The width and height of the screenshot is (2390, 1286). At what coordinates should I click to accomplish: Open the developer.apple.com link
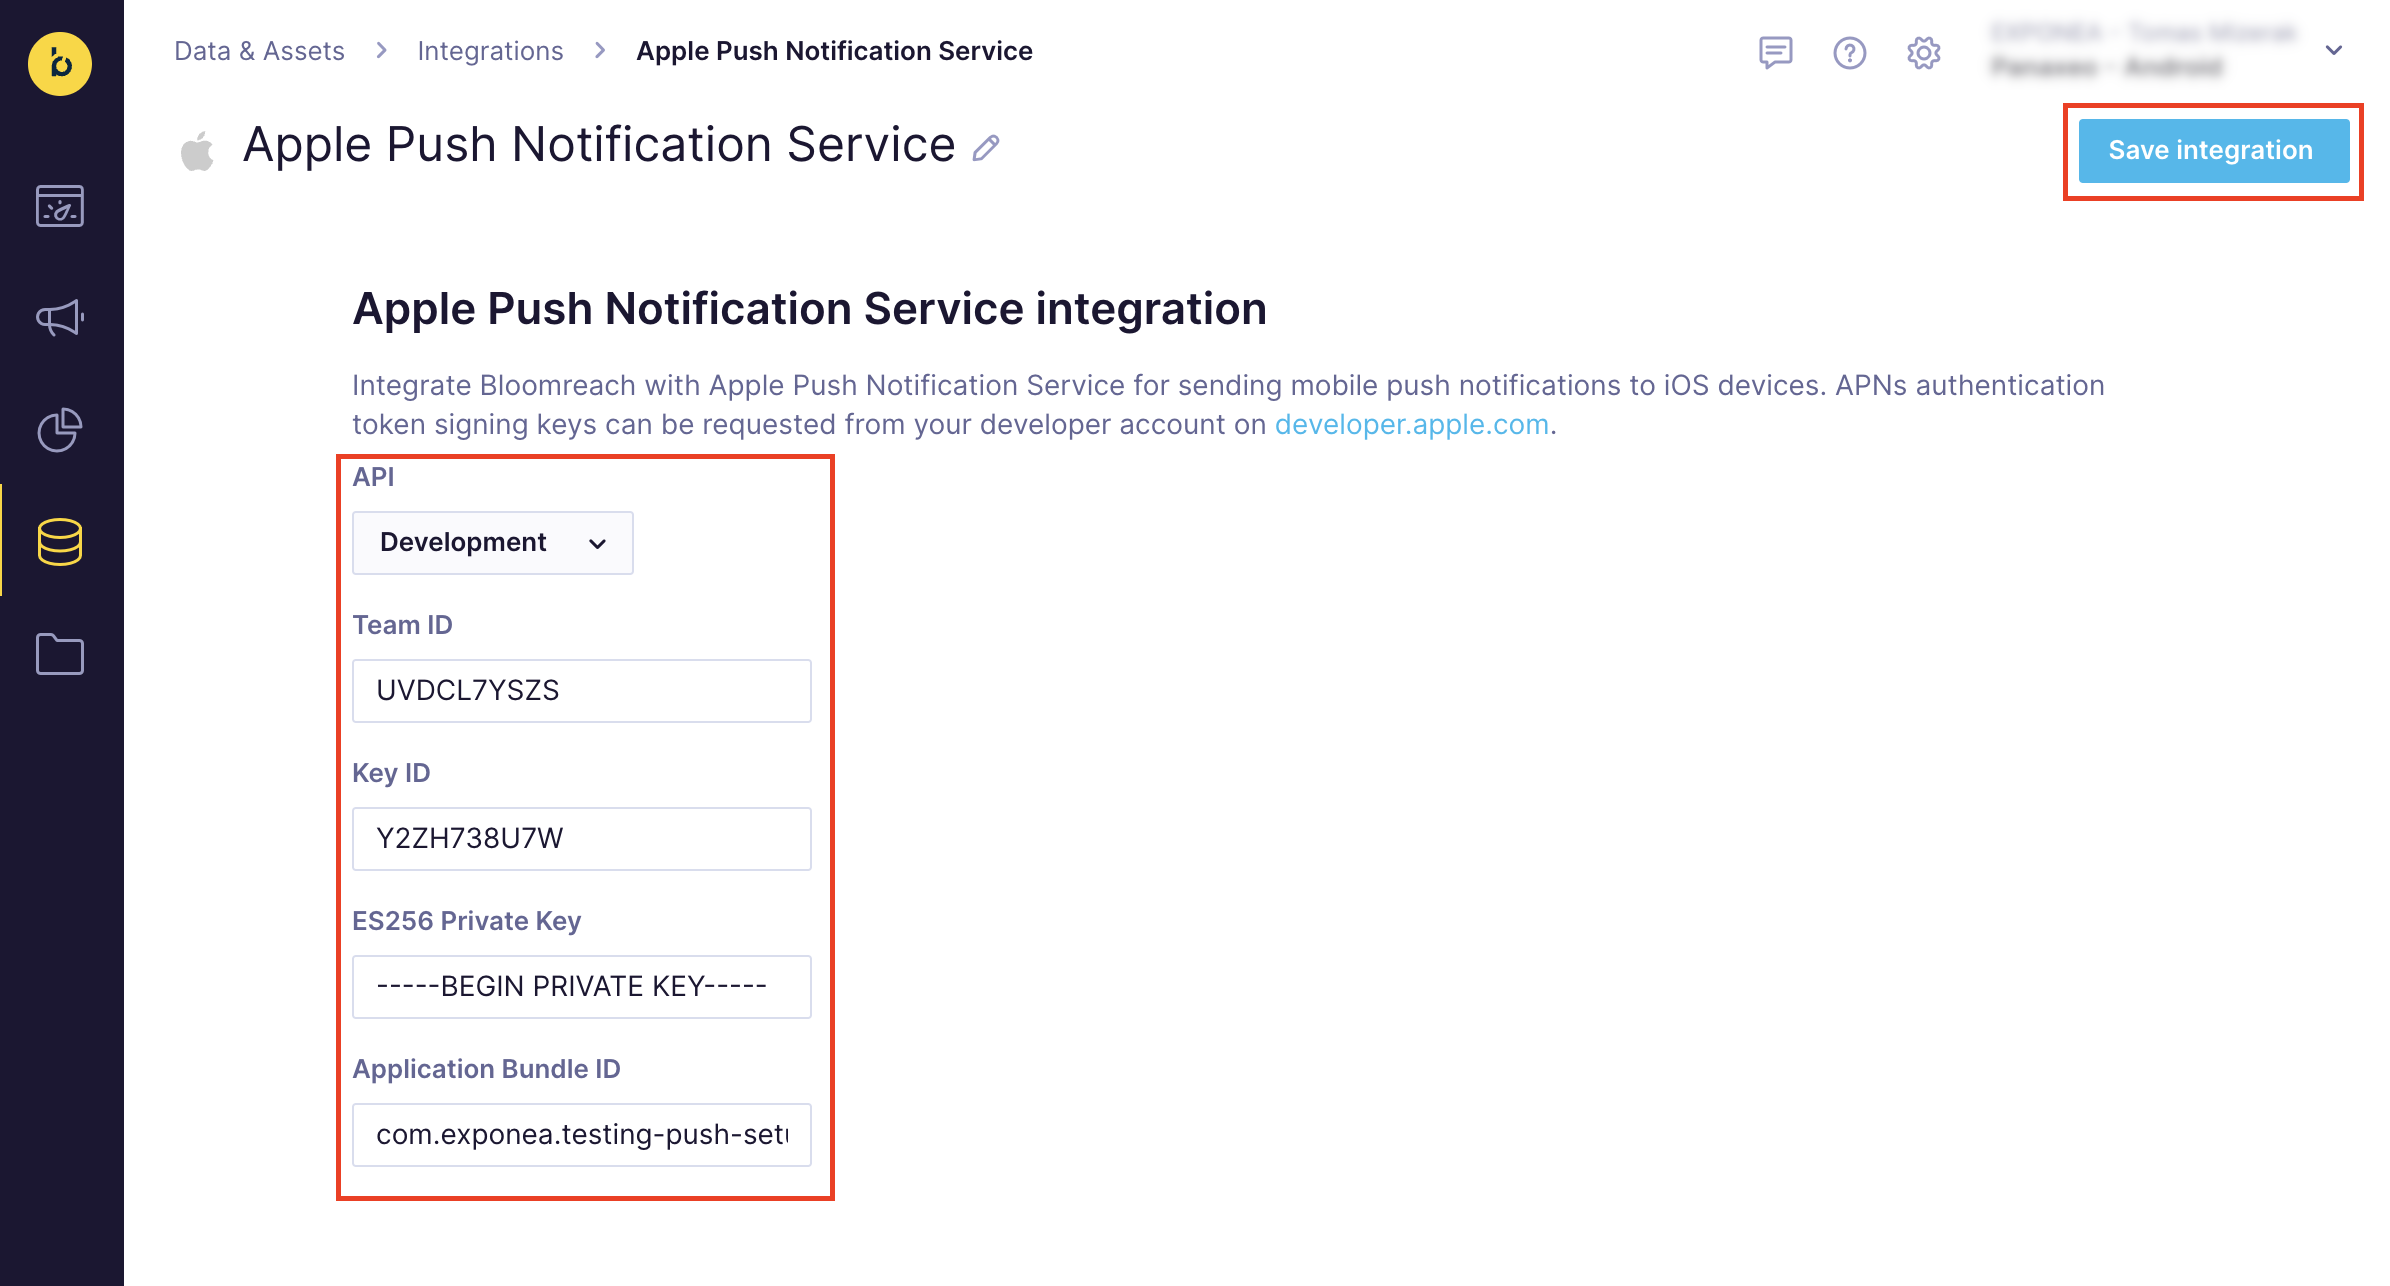click(x=1411, y=425)
